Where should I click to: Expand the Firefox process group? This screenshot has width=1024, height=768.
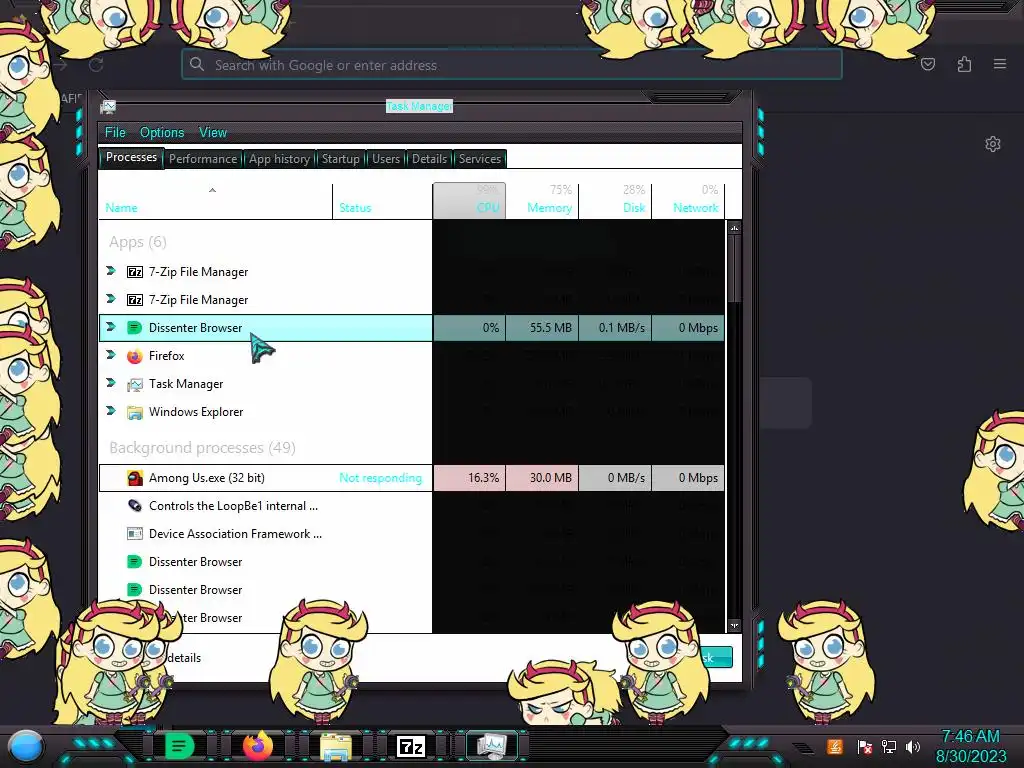(111, 355)
